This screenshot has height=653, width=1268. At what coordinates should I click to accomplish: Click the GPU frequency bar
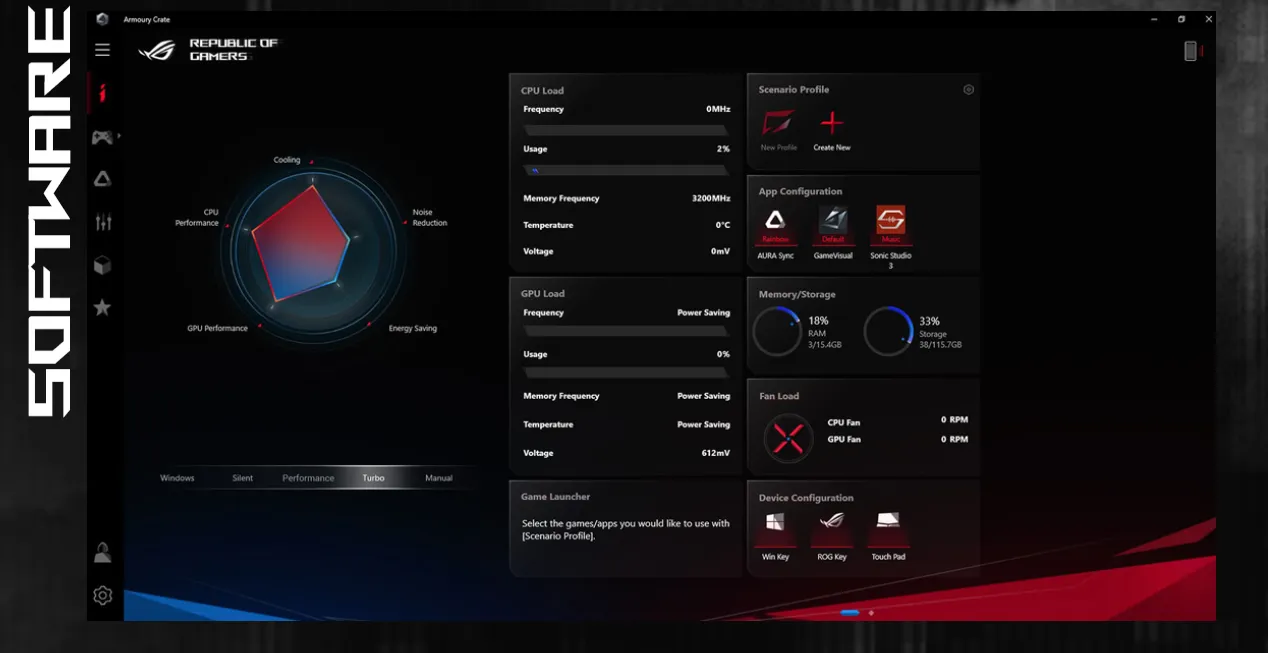click(626, 332)
